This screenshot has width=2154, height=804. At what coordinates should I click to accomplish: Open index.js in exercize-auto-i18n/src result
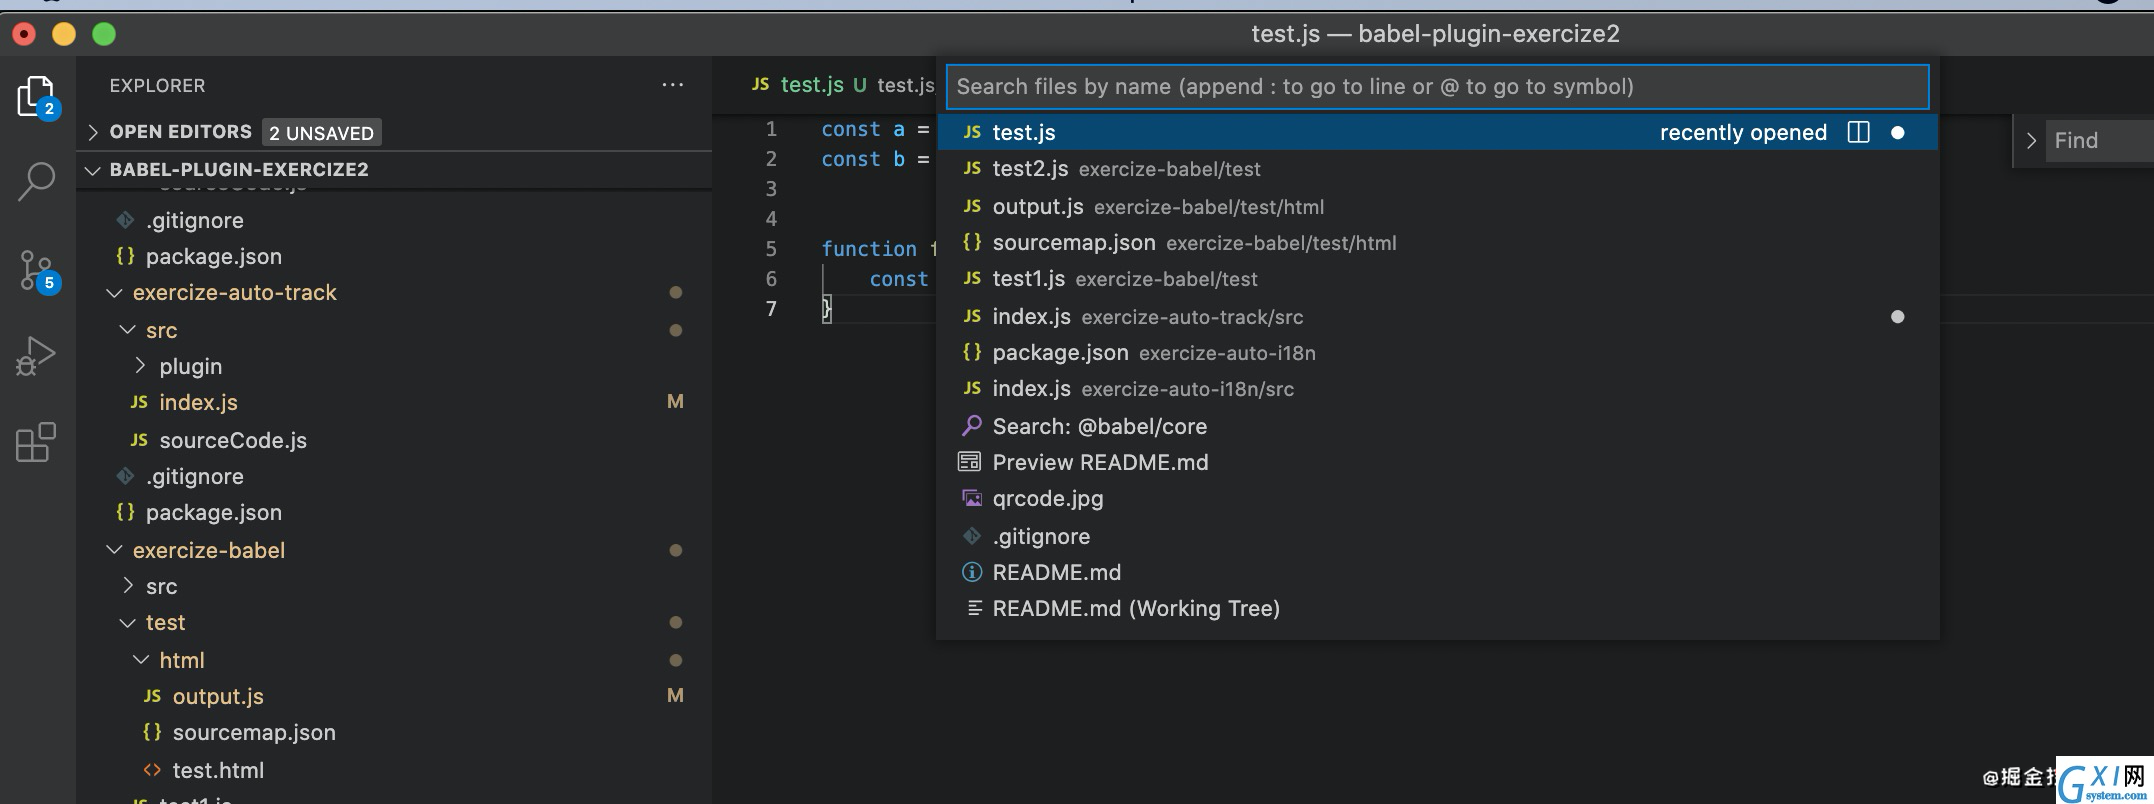pos(1437,389)
